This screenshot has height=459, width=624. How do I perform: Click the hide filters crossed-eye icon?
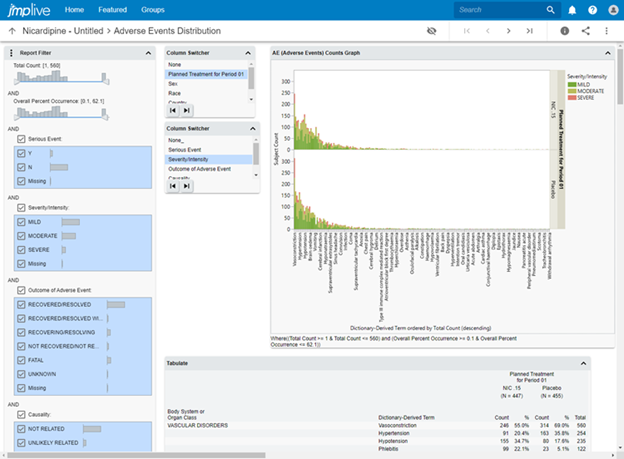pos(432,31)
